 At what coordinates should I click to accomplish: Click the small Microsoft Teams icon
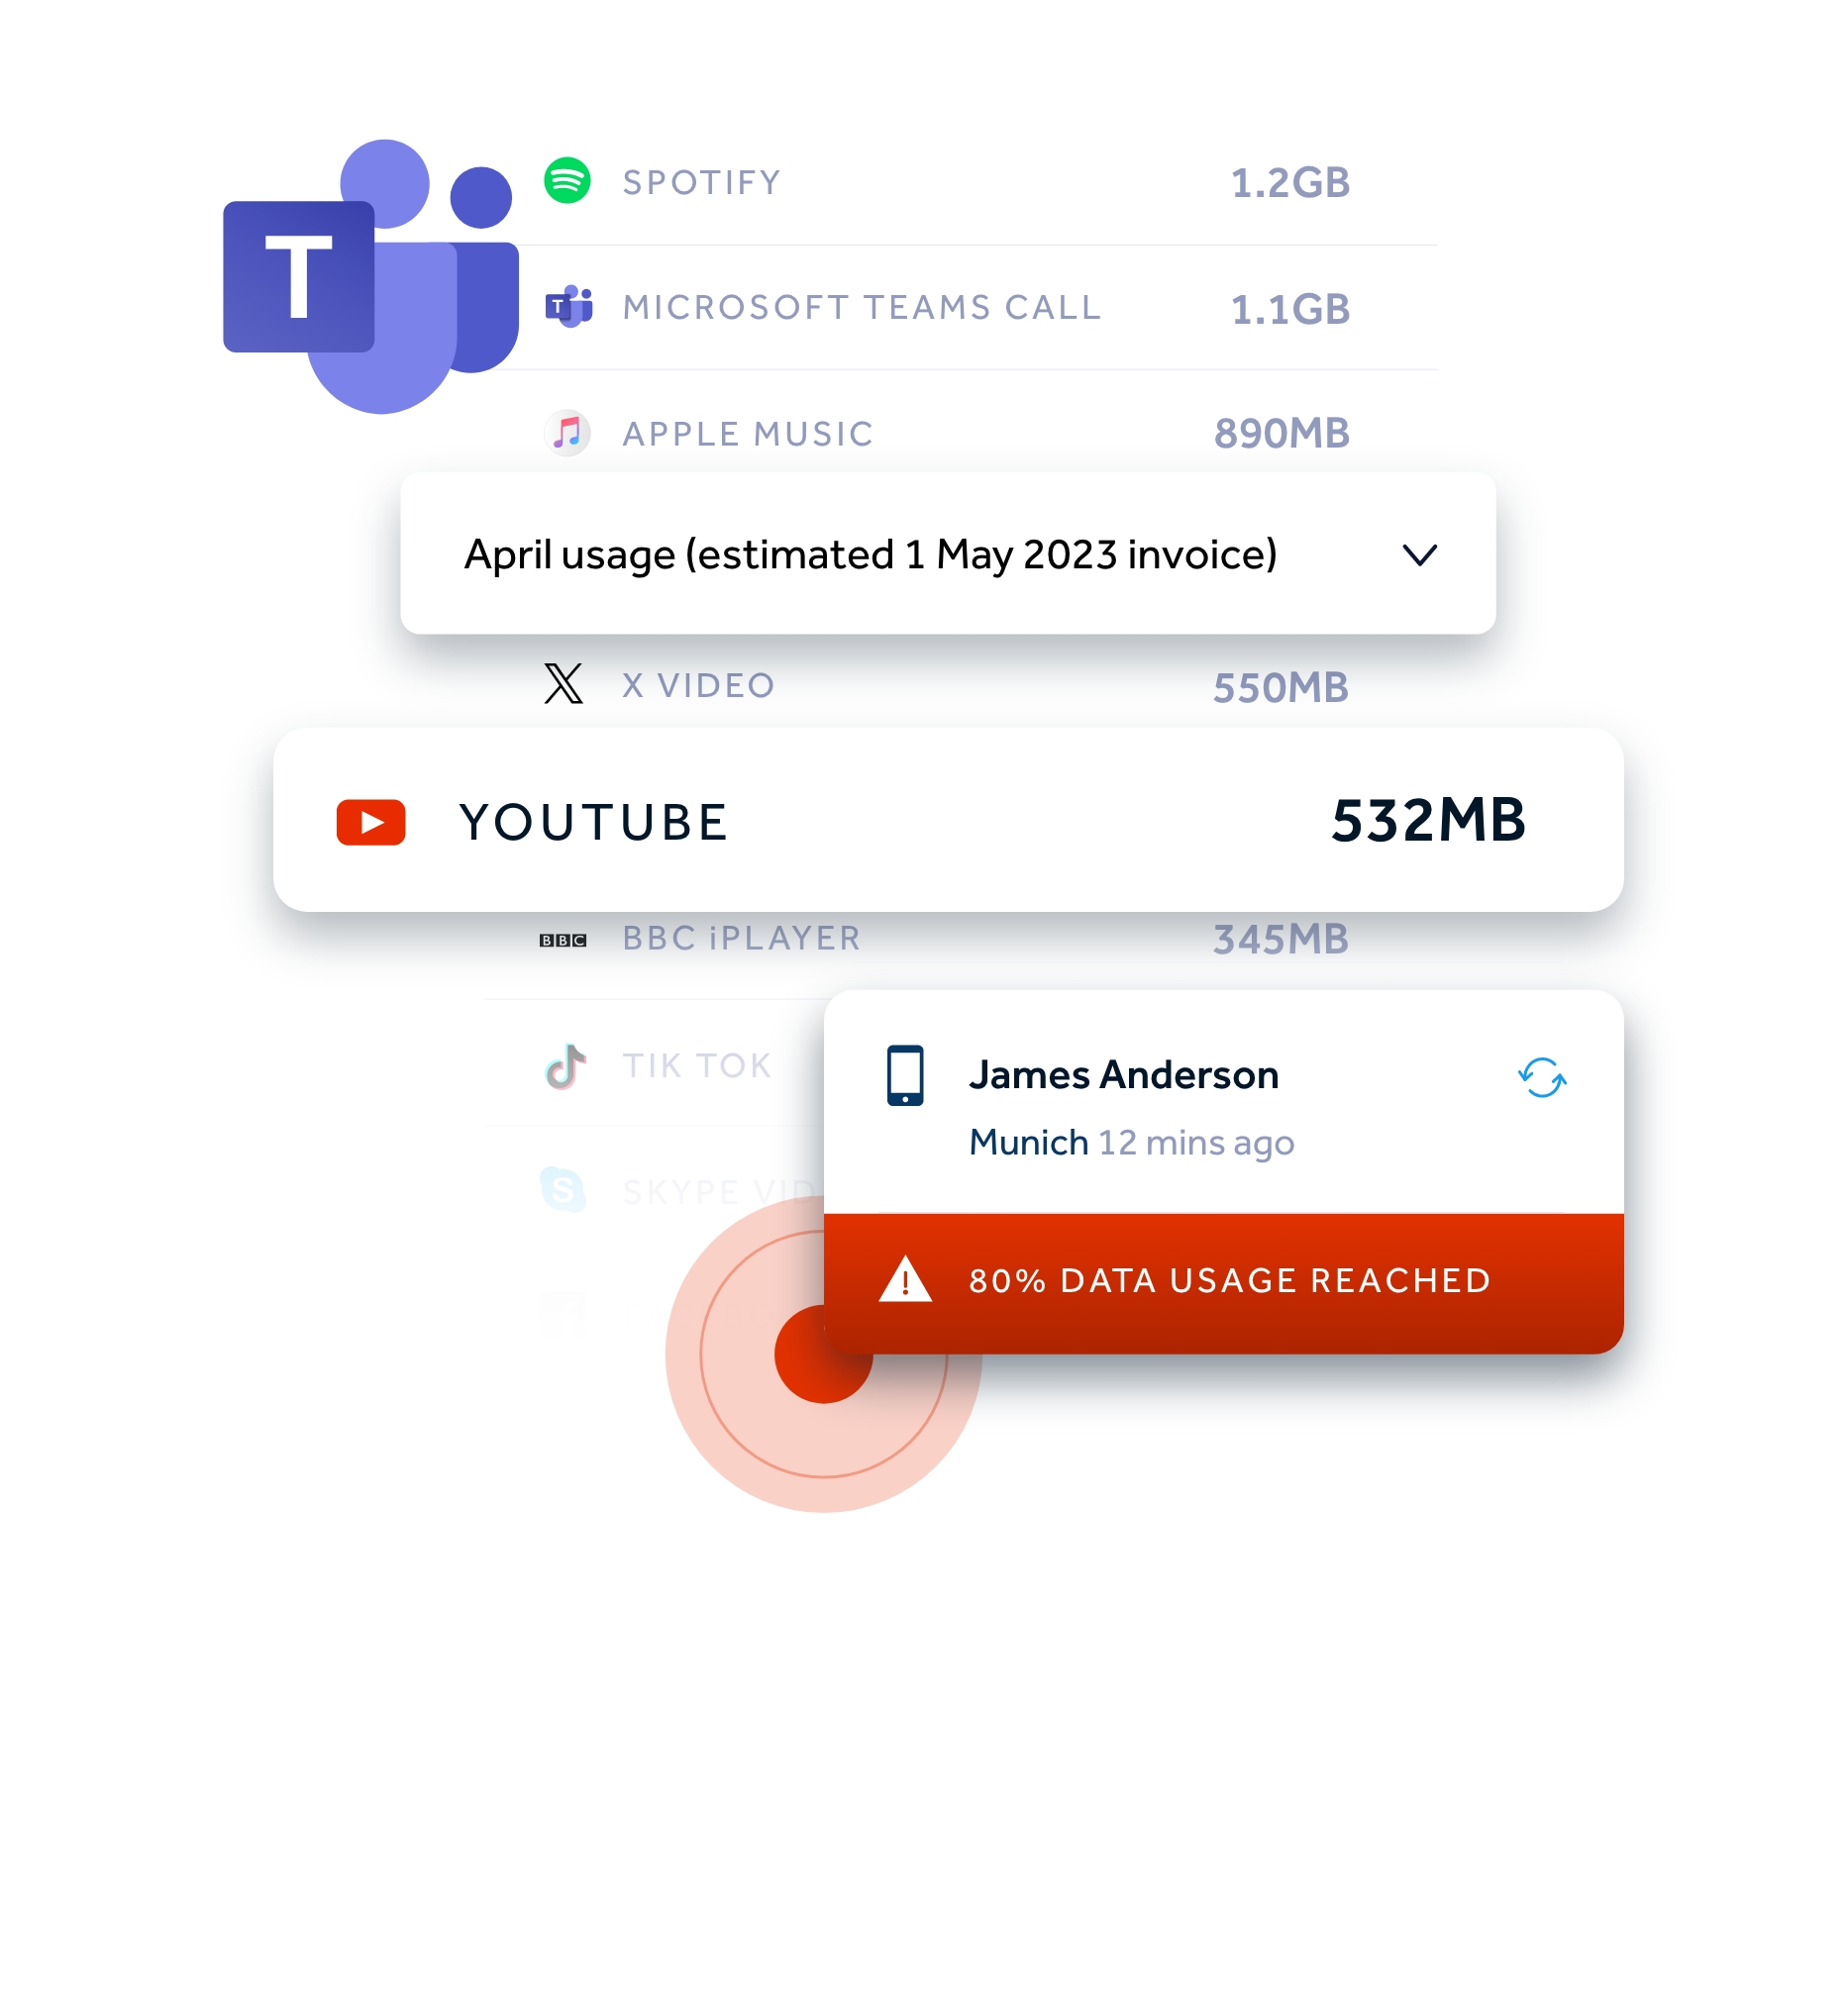pos(568,307)
